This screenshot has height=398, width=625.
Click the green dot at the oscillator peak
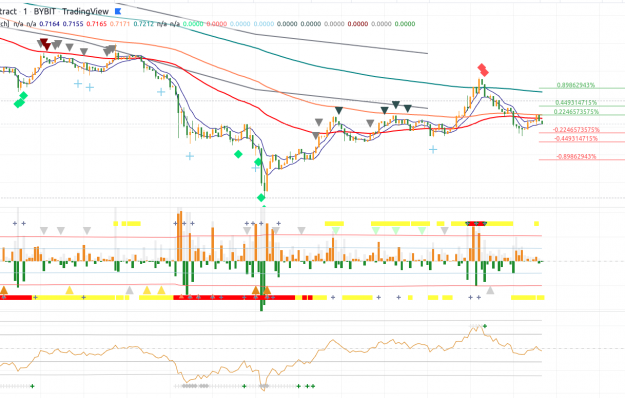(x=485, y=326)
